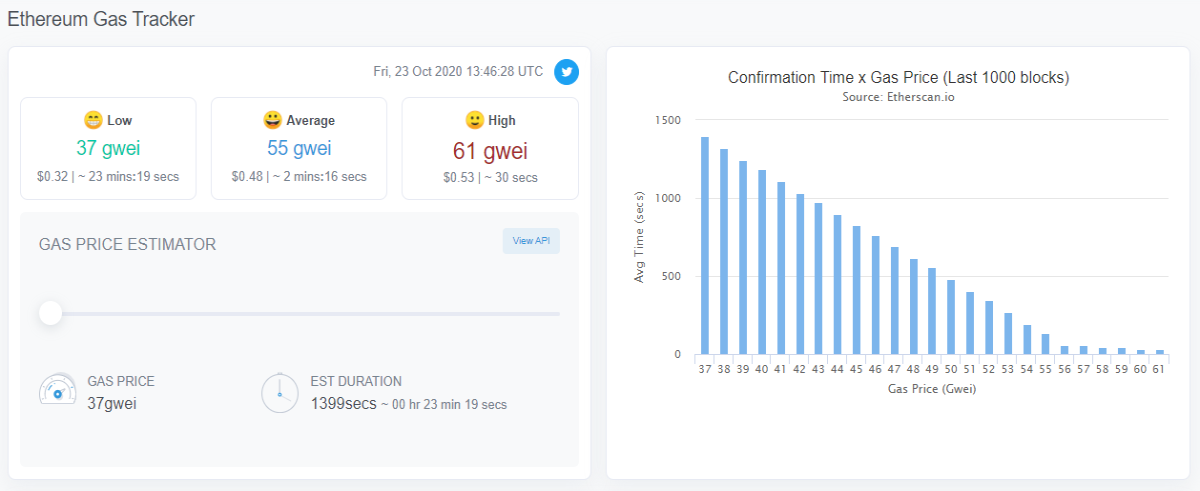Click the 45 gwei chart bar
Screen dimensions: 1200x491
pyautogui.click(x=857, y=290)
